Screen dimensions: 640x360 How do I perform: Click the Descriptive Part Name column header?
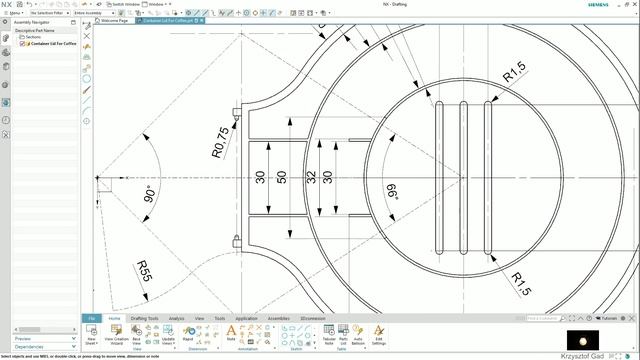point(45,30)
